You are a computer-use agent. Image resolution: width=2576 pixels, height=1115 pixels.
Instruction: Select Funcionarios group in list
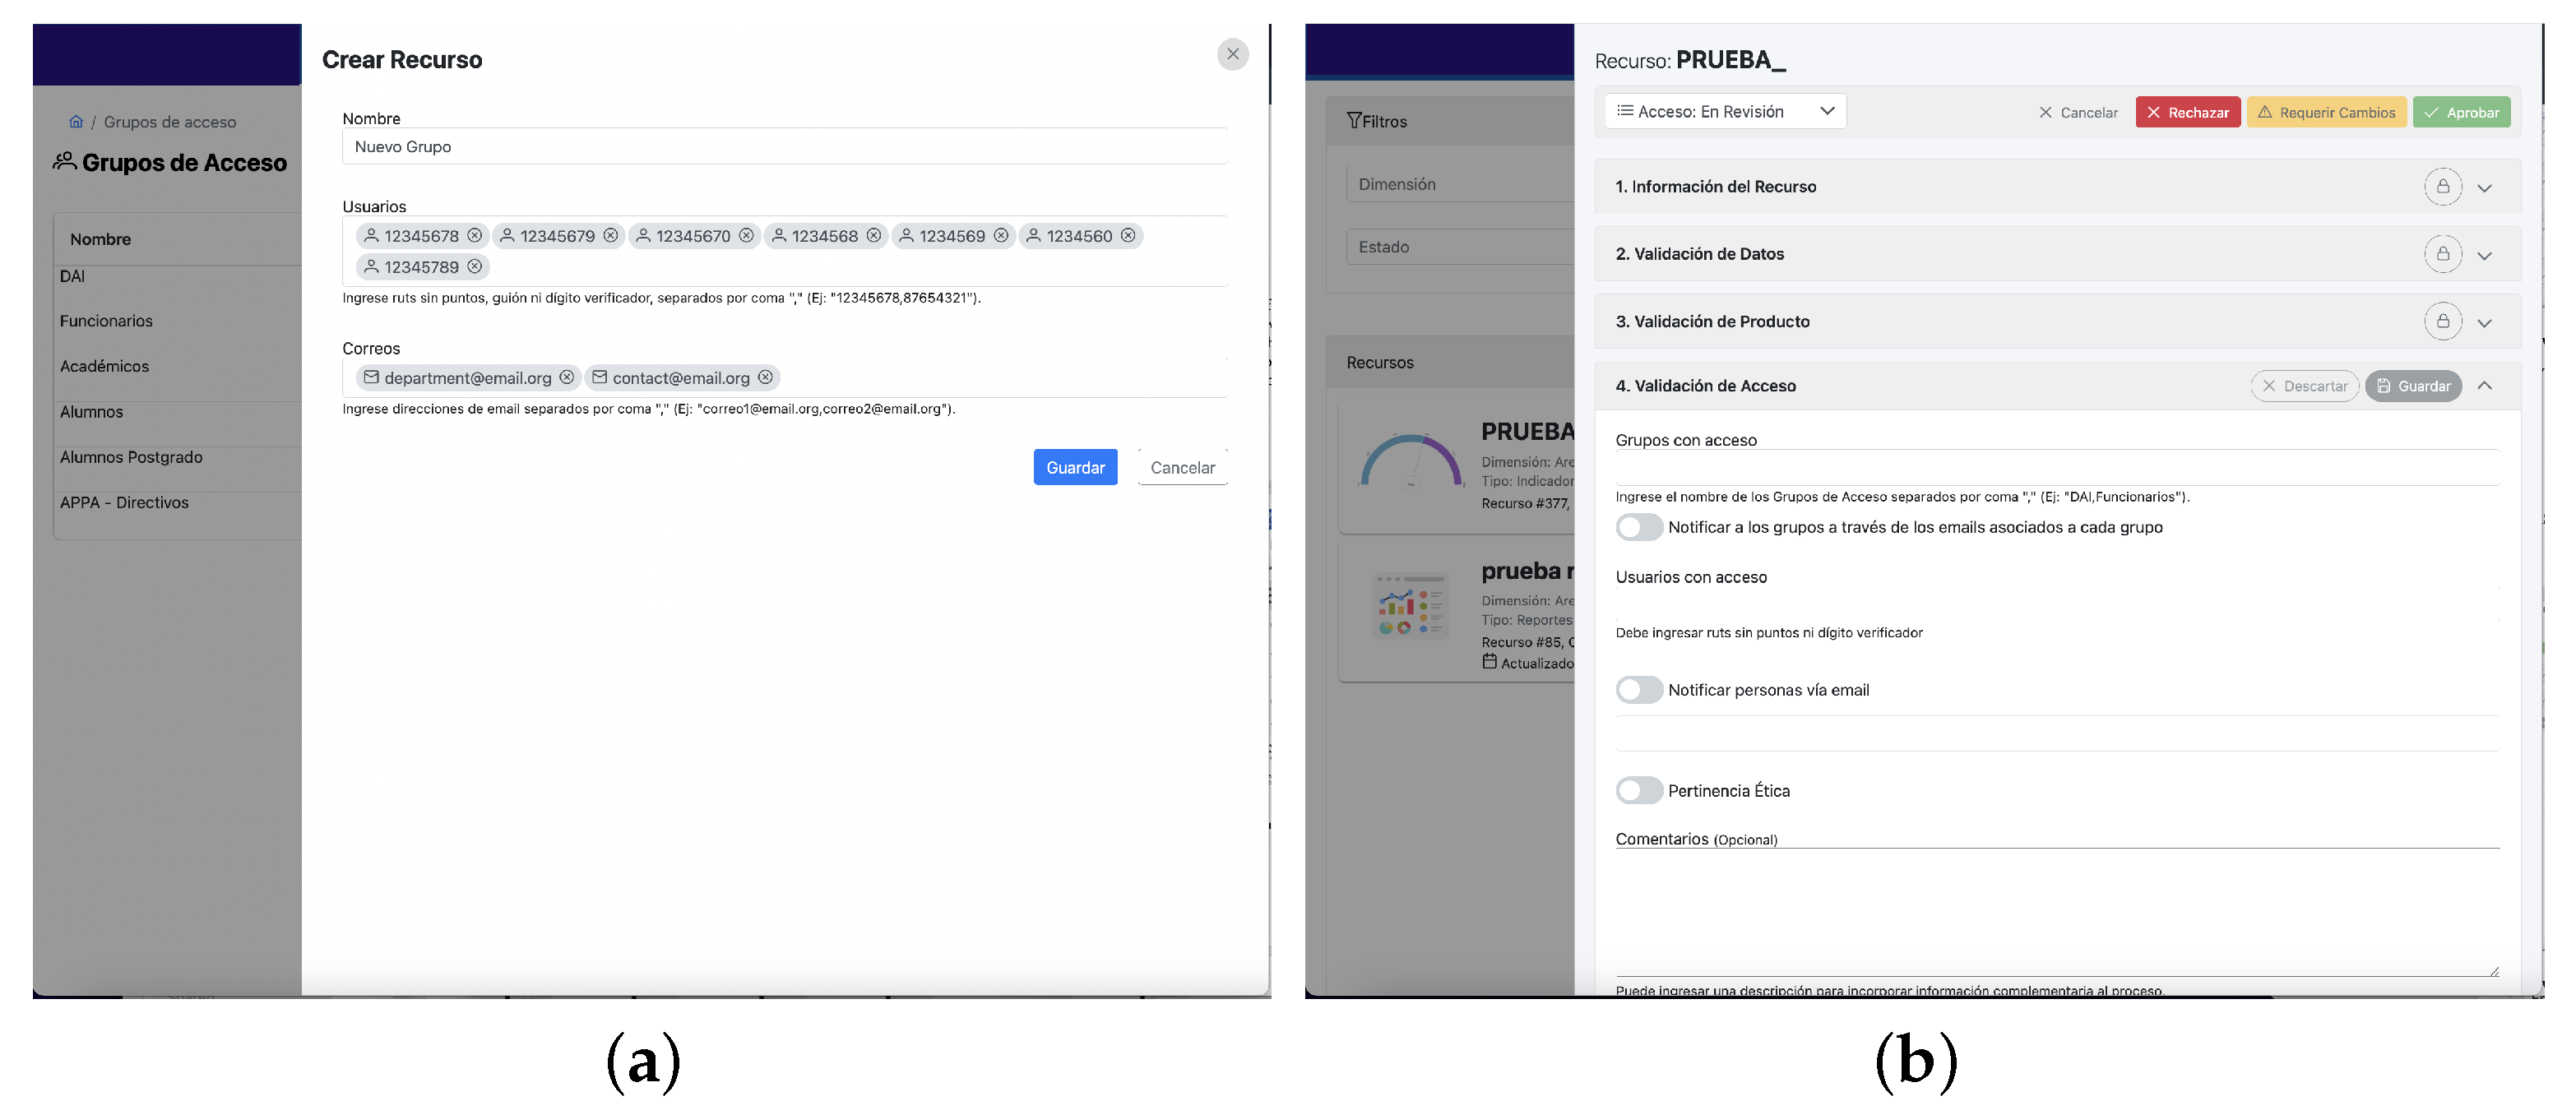coord(106,321)
